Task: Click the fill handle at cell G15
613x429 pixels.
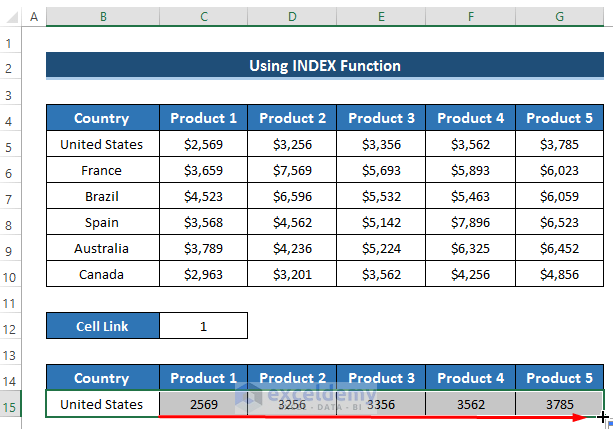Action: pos(603,416)
